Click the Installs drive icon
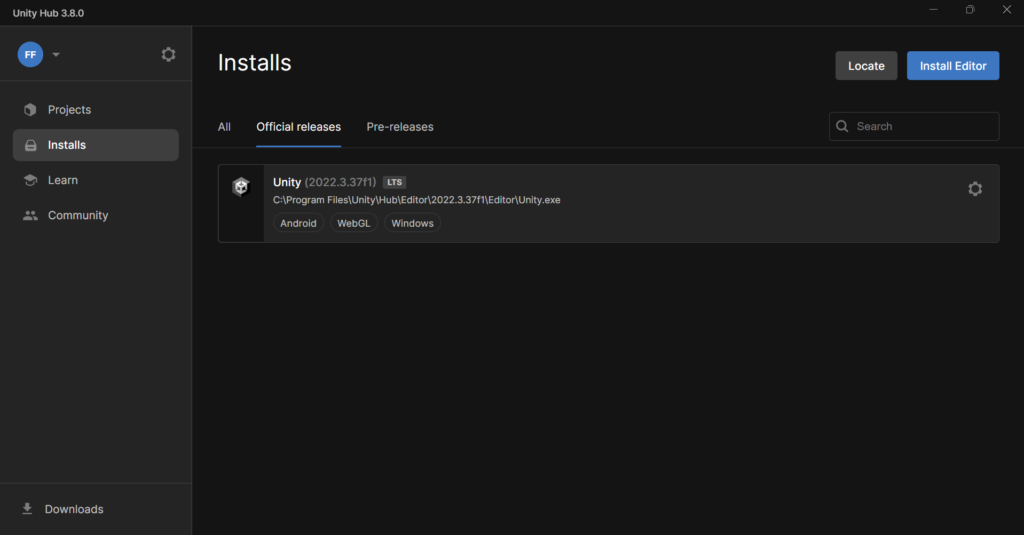 coord(31,145)
